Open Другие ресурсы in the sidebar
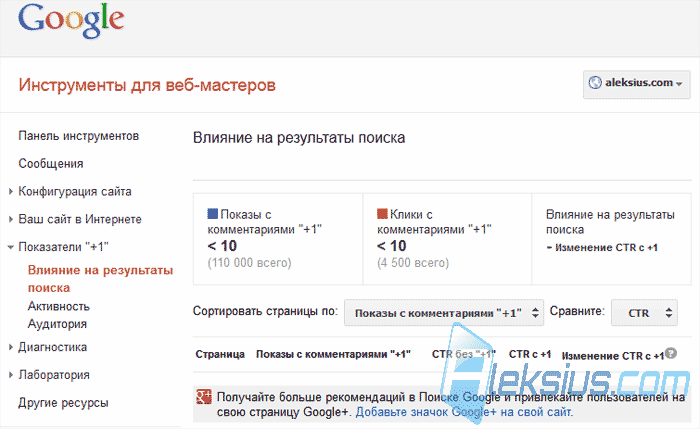This screenshot has height=429, width=700. click(63, 403)
